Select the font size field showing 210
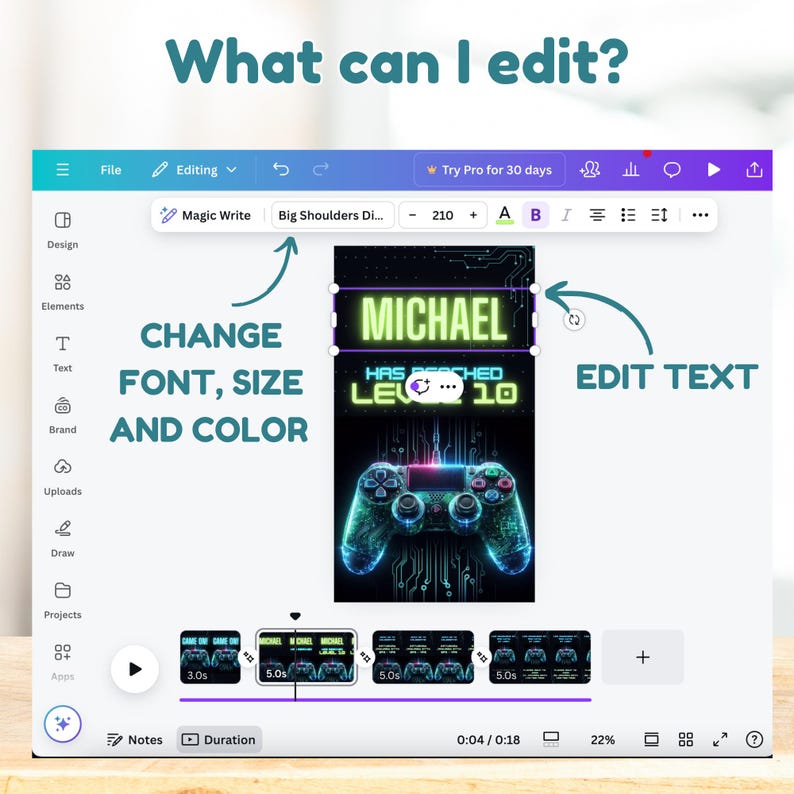 (443, 215)
